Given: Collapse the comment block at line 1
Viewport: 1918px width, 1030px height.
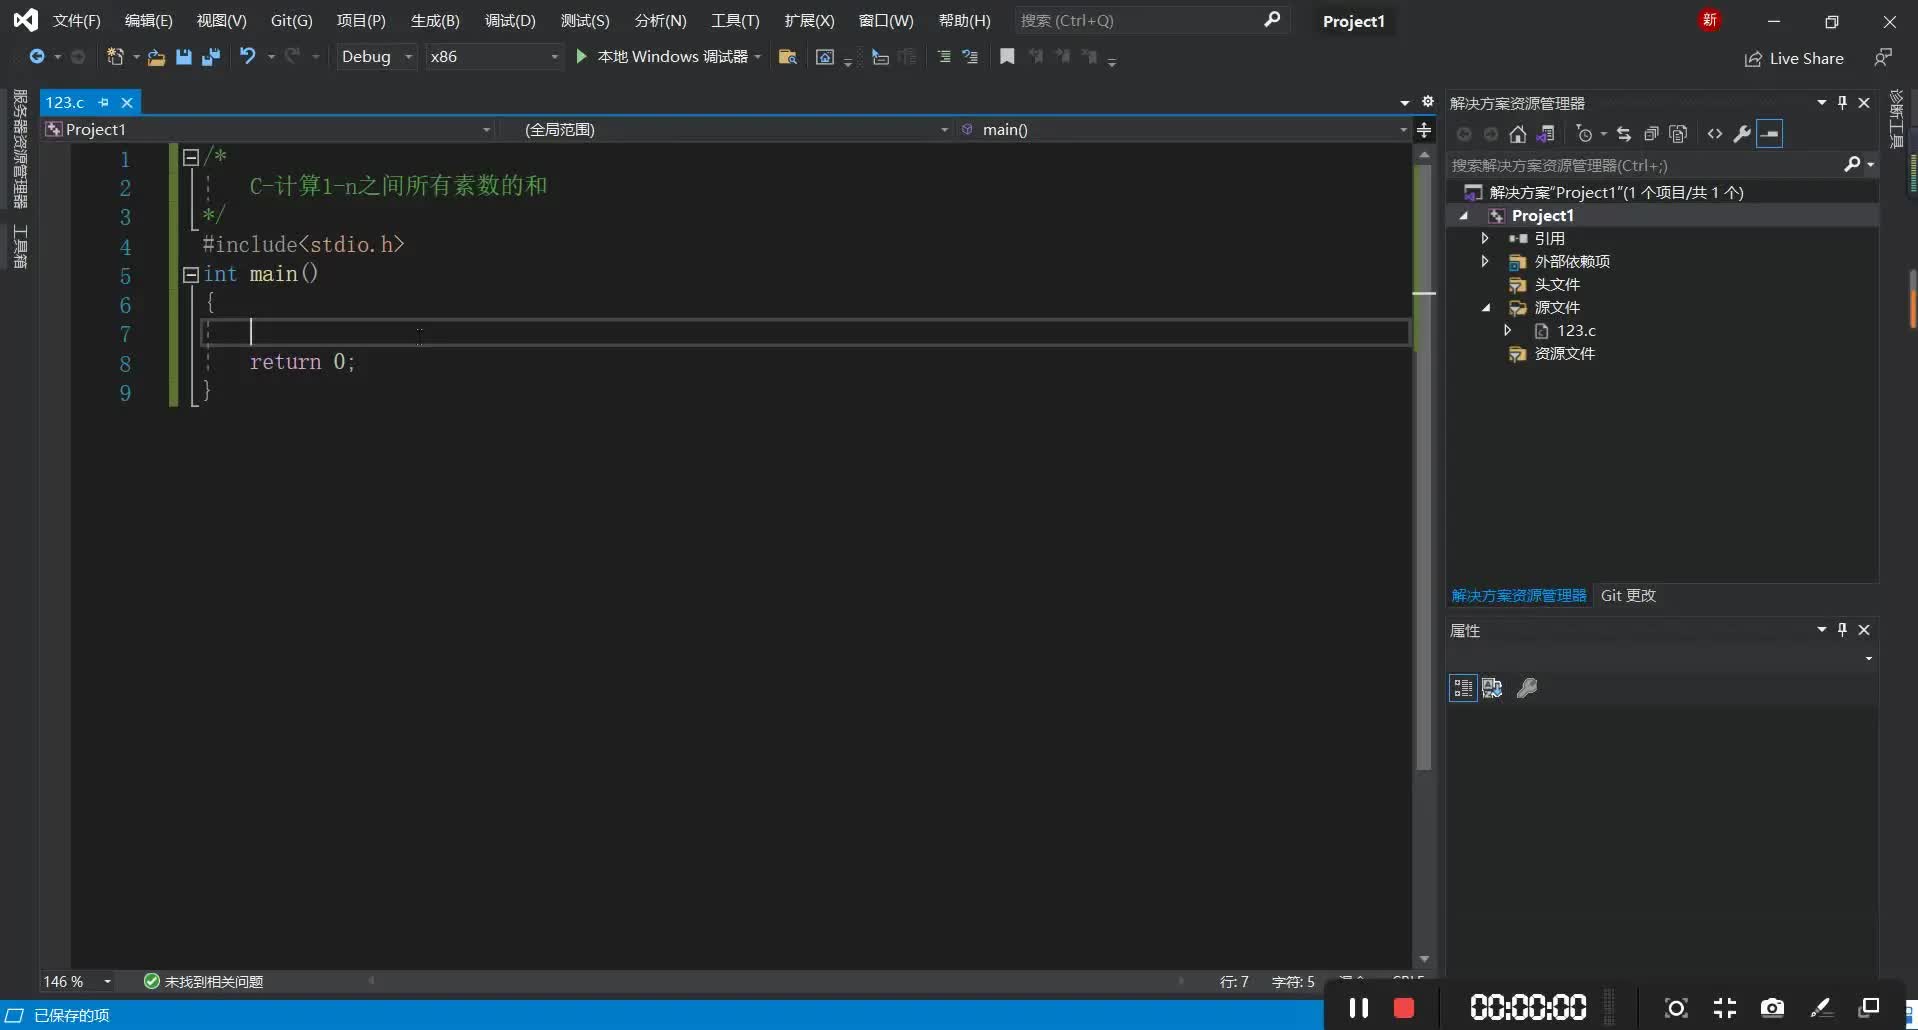Looking at the screenshot, I should point(191,157).
